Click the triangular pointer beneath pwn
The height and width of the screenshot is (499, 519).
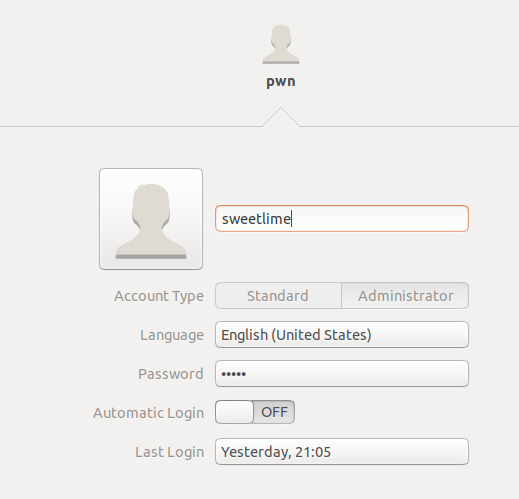click(x=281, y=117)
